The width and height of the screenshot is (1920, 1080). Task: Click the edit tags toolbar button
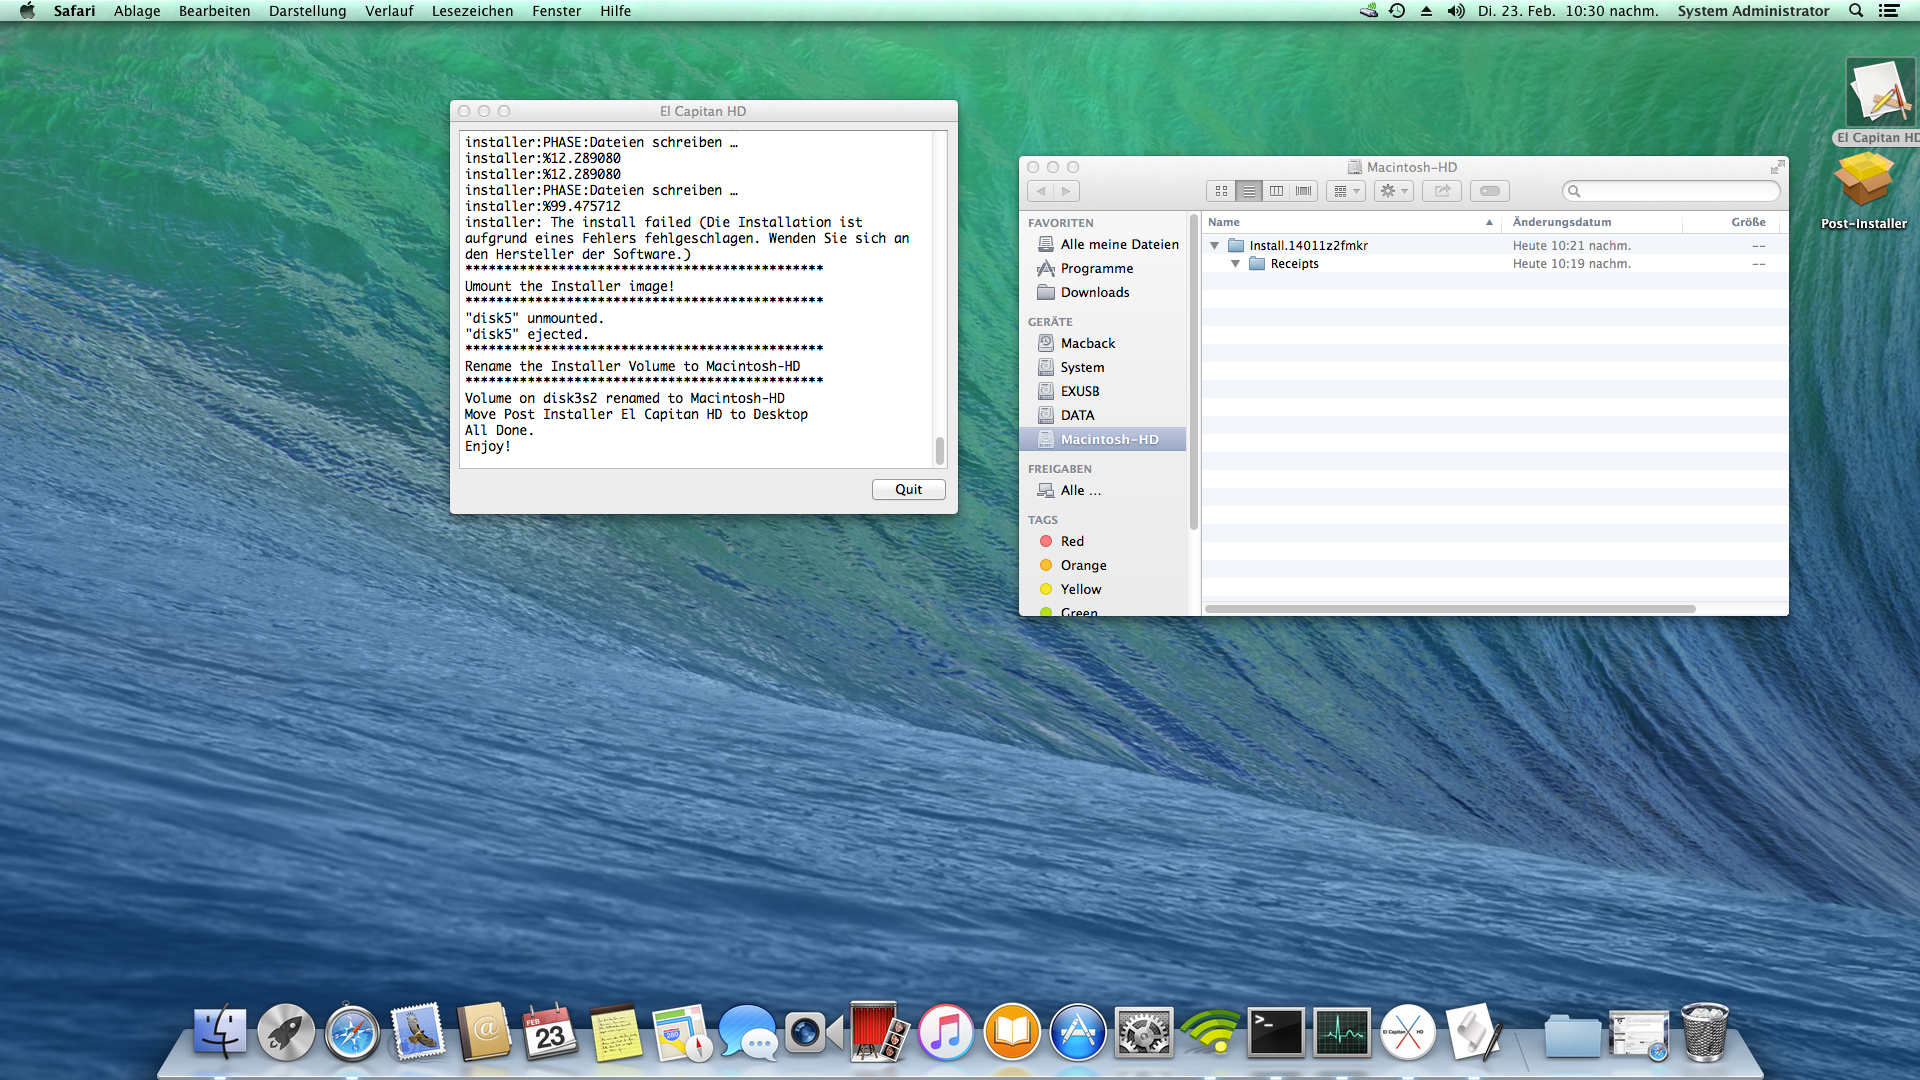pyautogui.click(x=1490, y=191)
